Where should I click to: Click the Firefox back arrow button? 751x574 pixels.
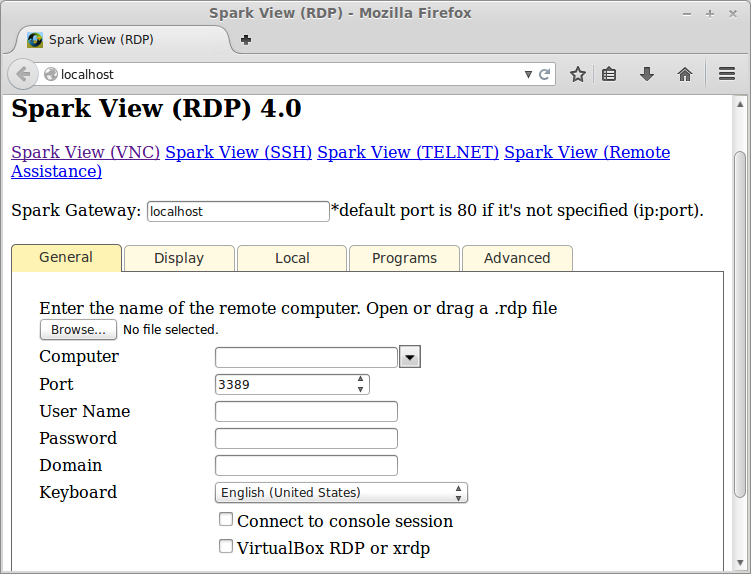tap(23, 74)
